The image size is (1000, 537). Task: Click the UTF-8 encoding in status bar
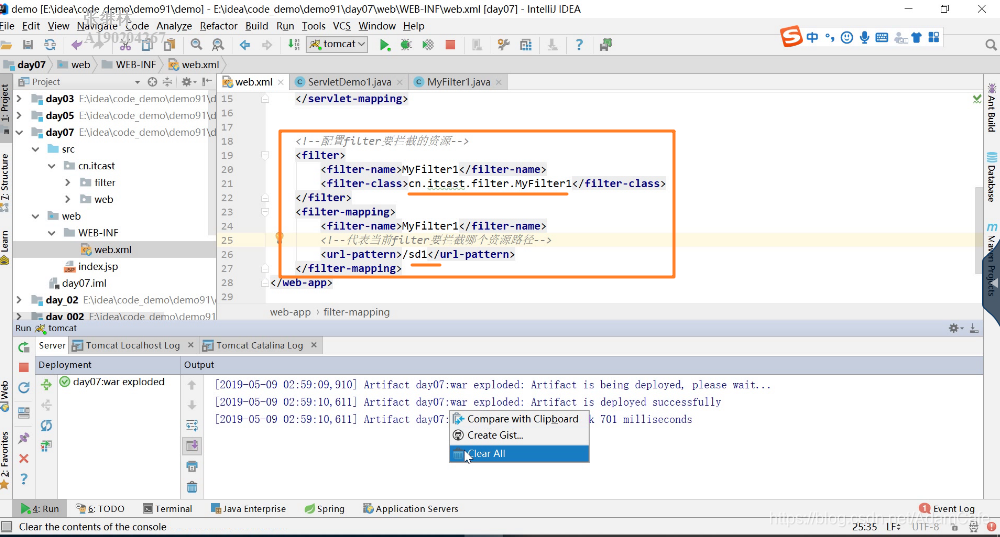[x=925, y=527]
